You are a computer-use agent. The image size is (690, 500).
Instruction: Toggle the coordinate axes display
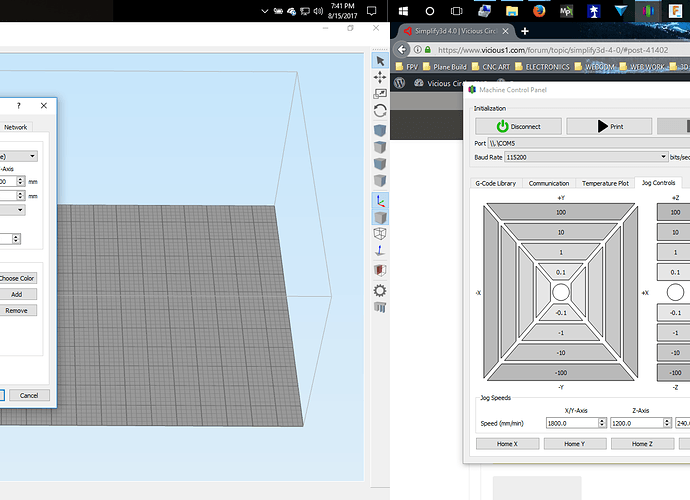380,201
